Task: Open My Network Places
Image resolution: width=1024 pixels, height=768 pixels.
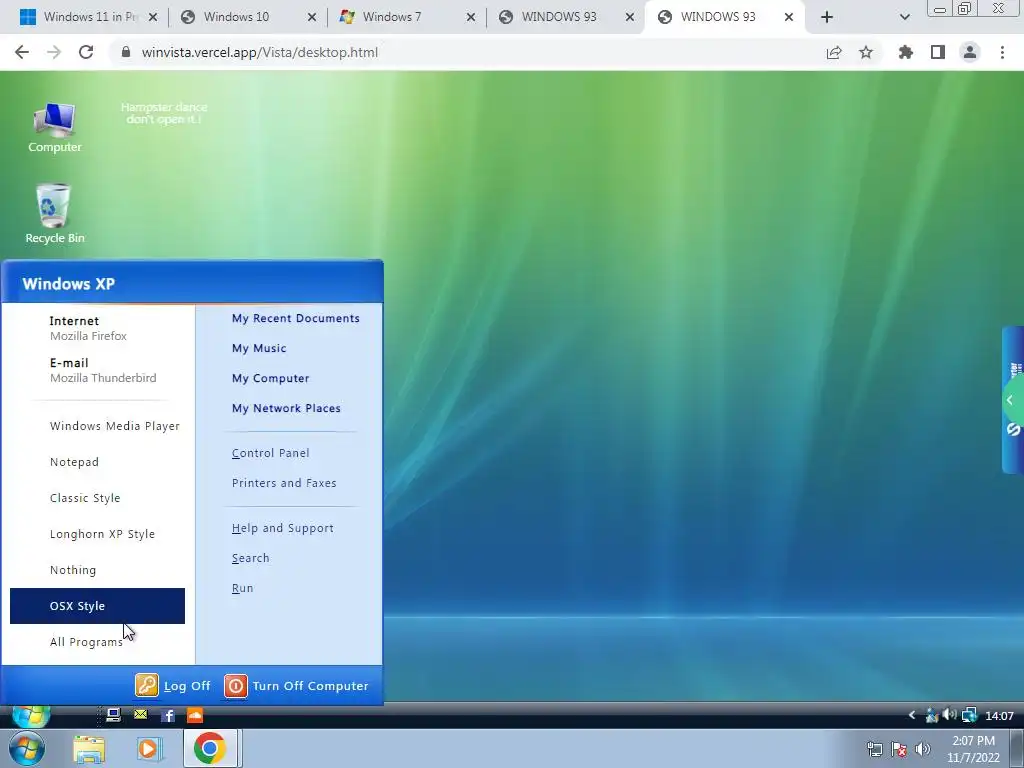Action: (x=286, y=408)
